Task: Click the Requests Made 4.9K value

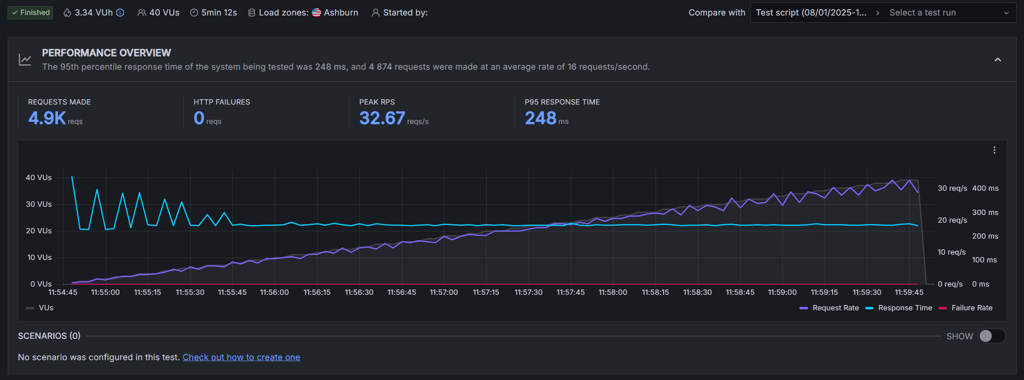Action: (46, 118)
